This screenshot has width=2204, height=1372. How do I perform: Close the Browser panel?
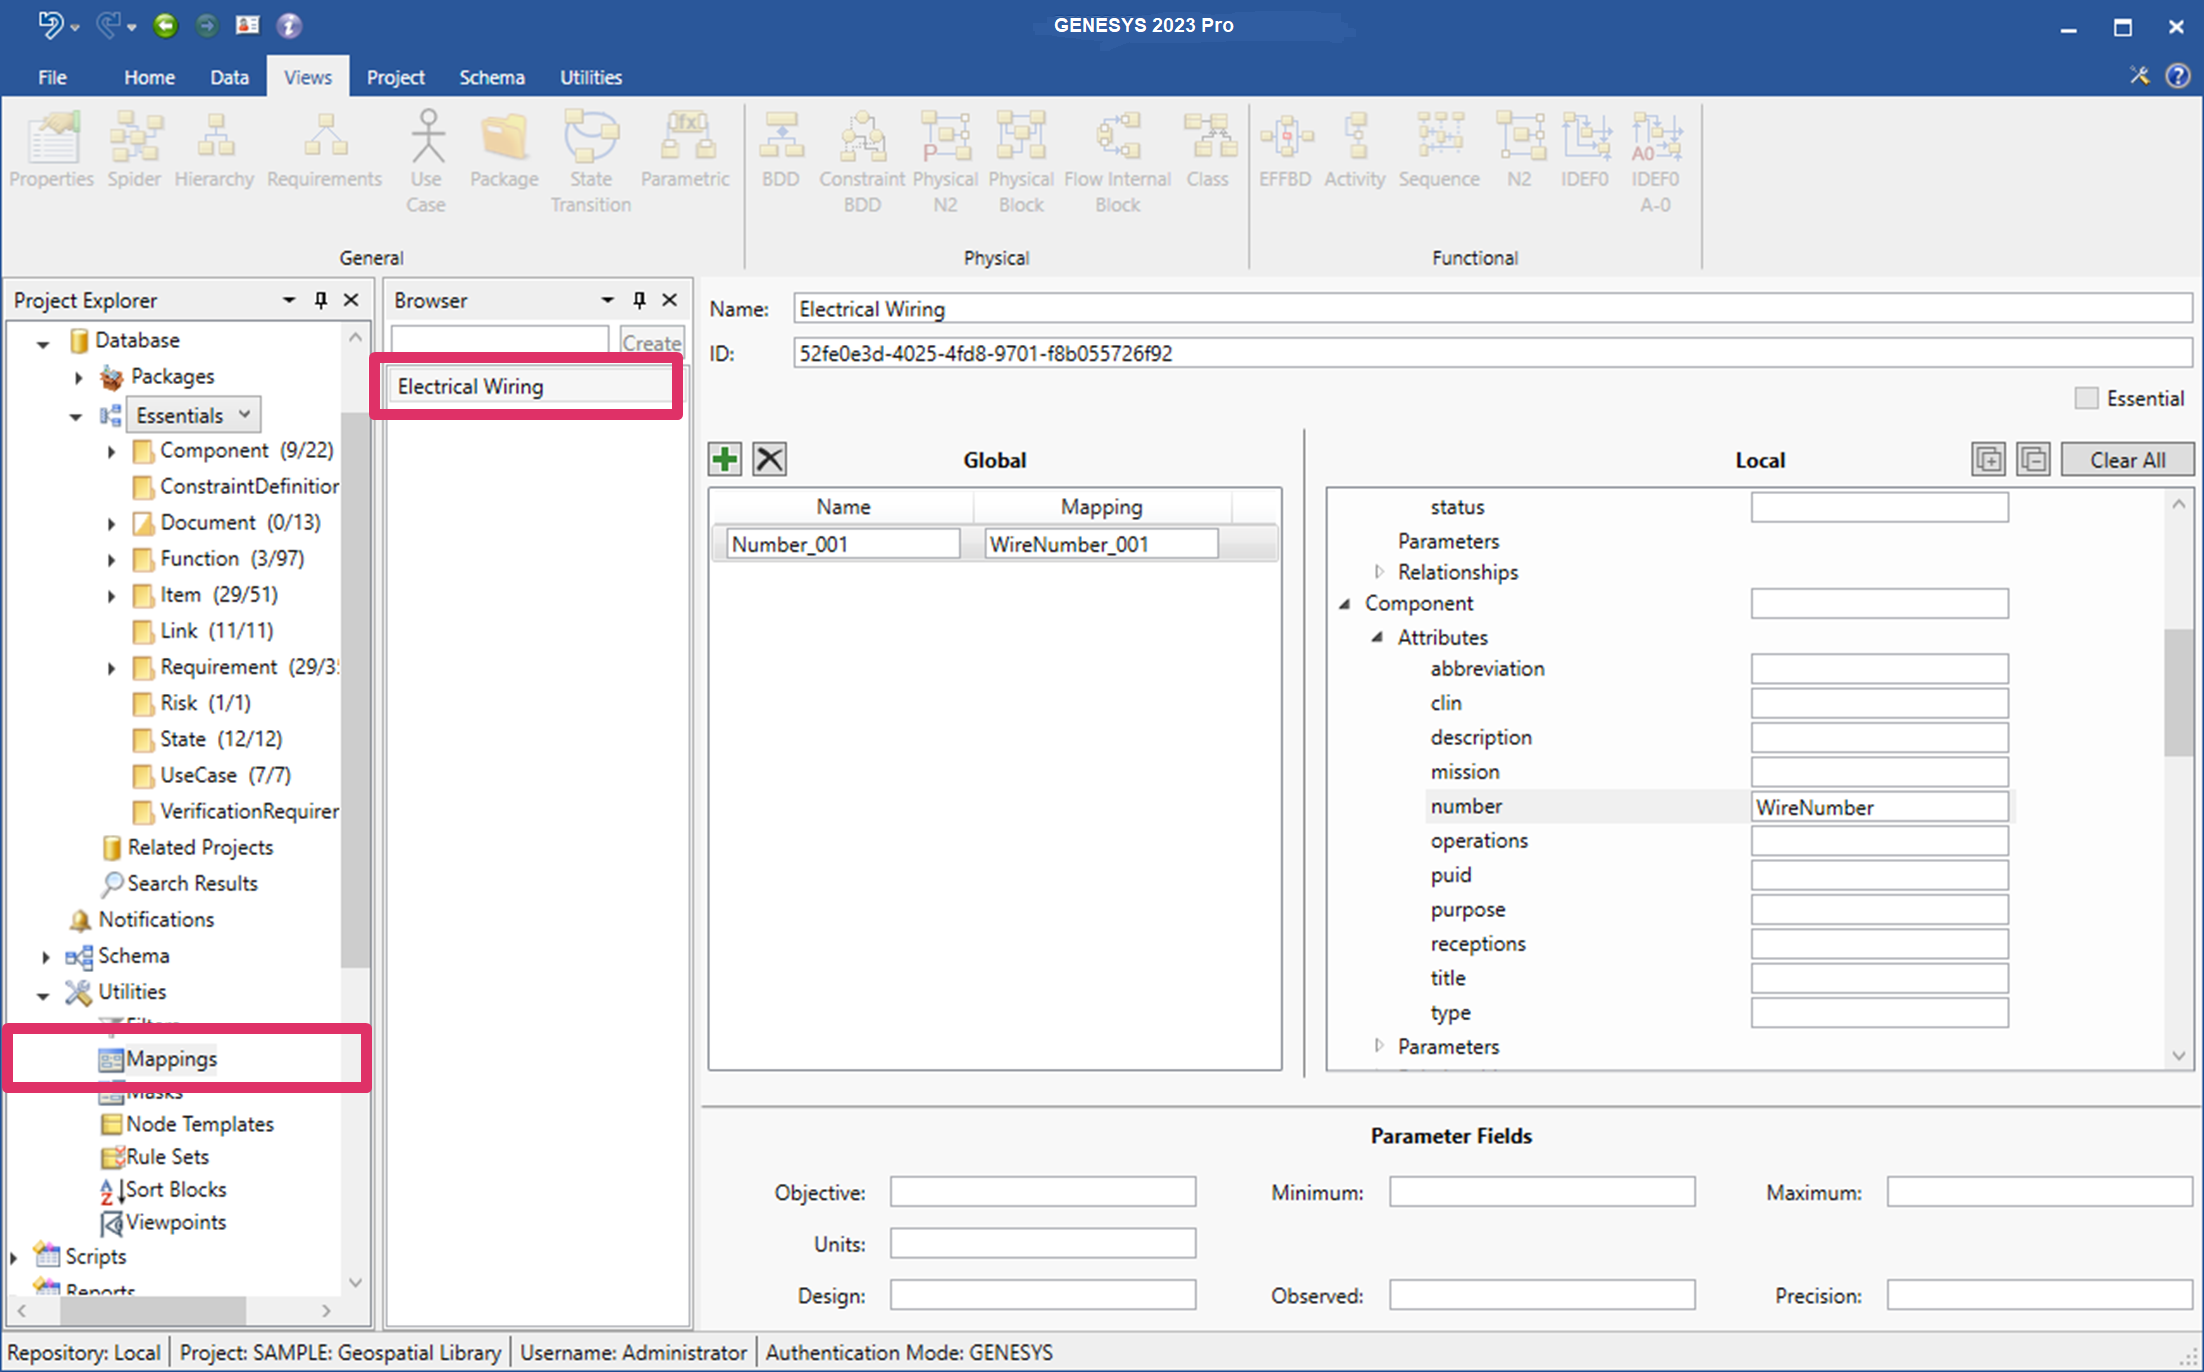670,300
